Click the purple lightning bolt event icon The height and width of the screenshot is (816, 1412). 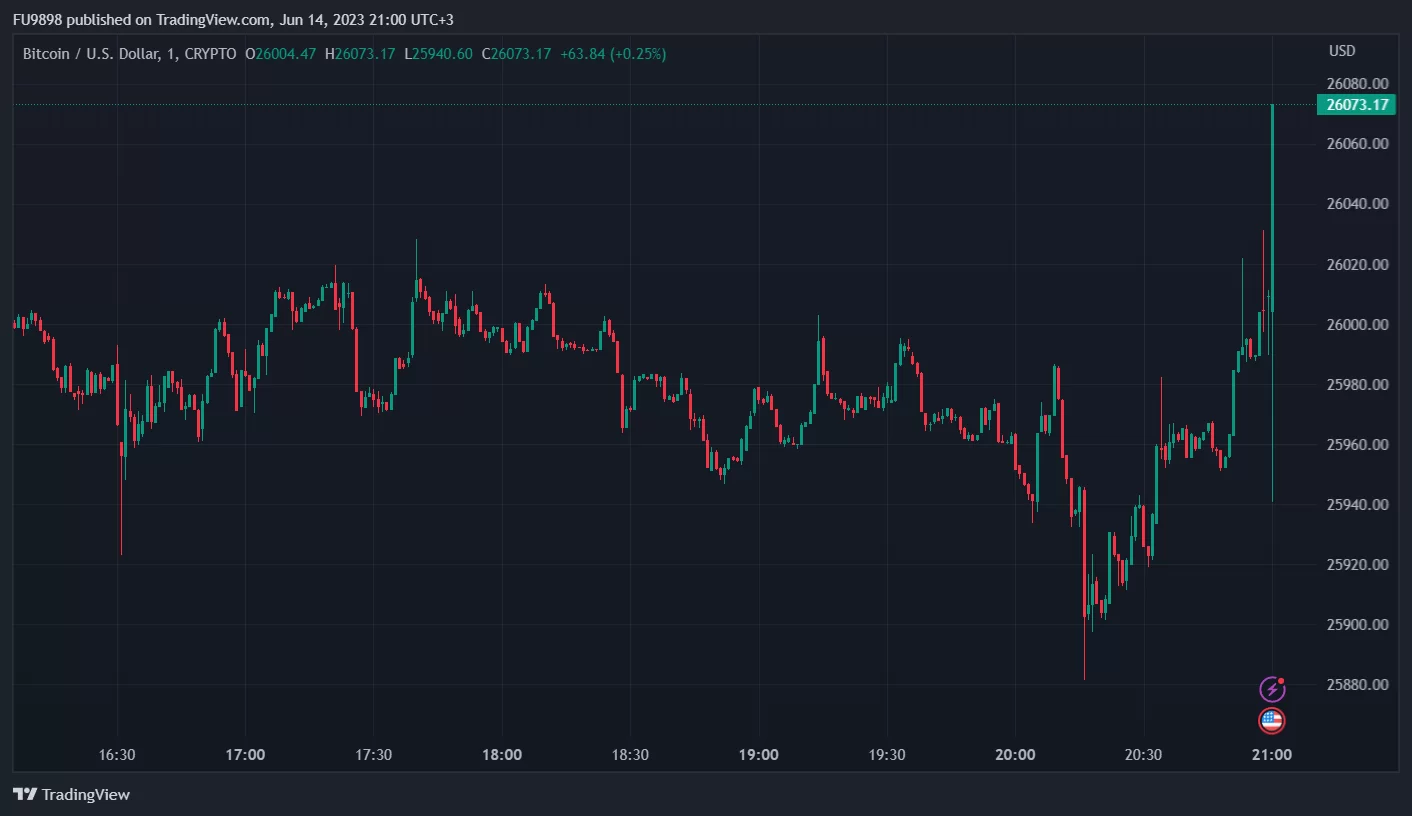[x=1271, y=688]
